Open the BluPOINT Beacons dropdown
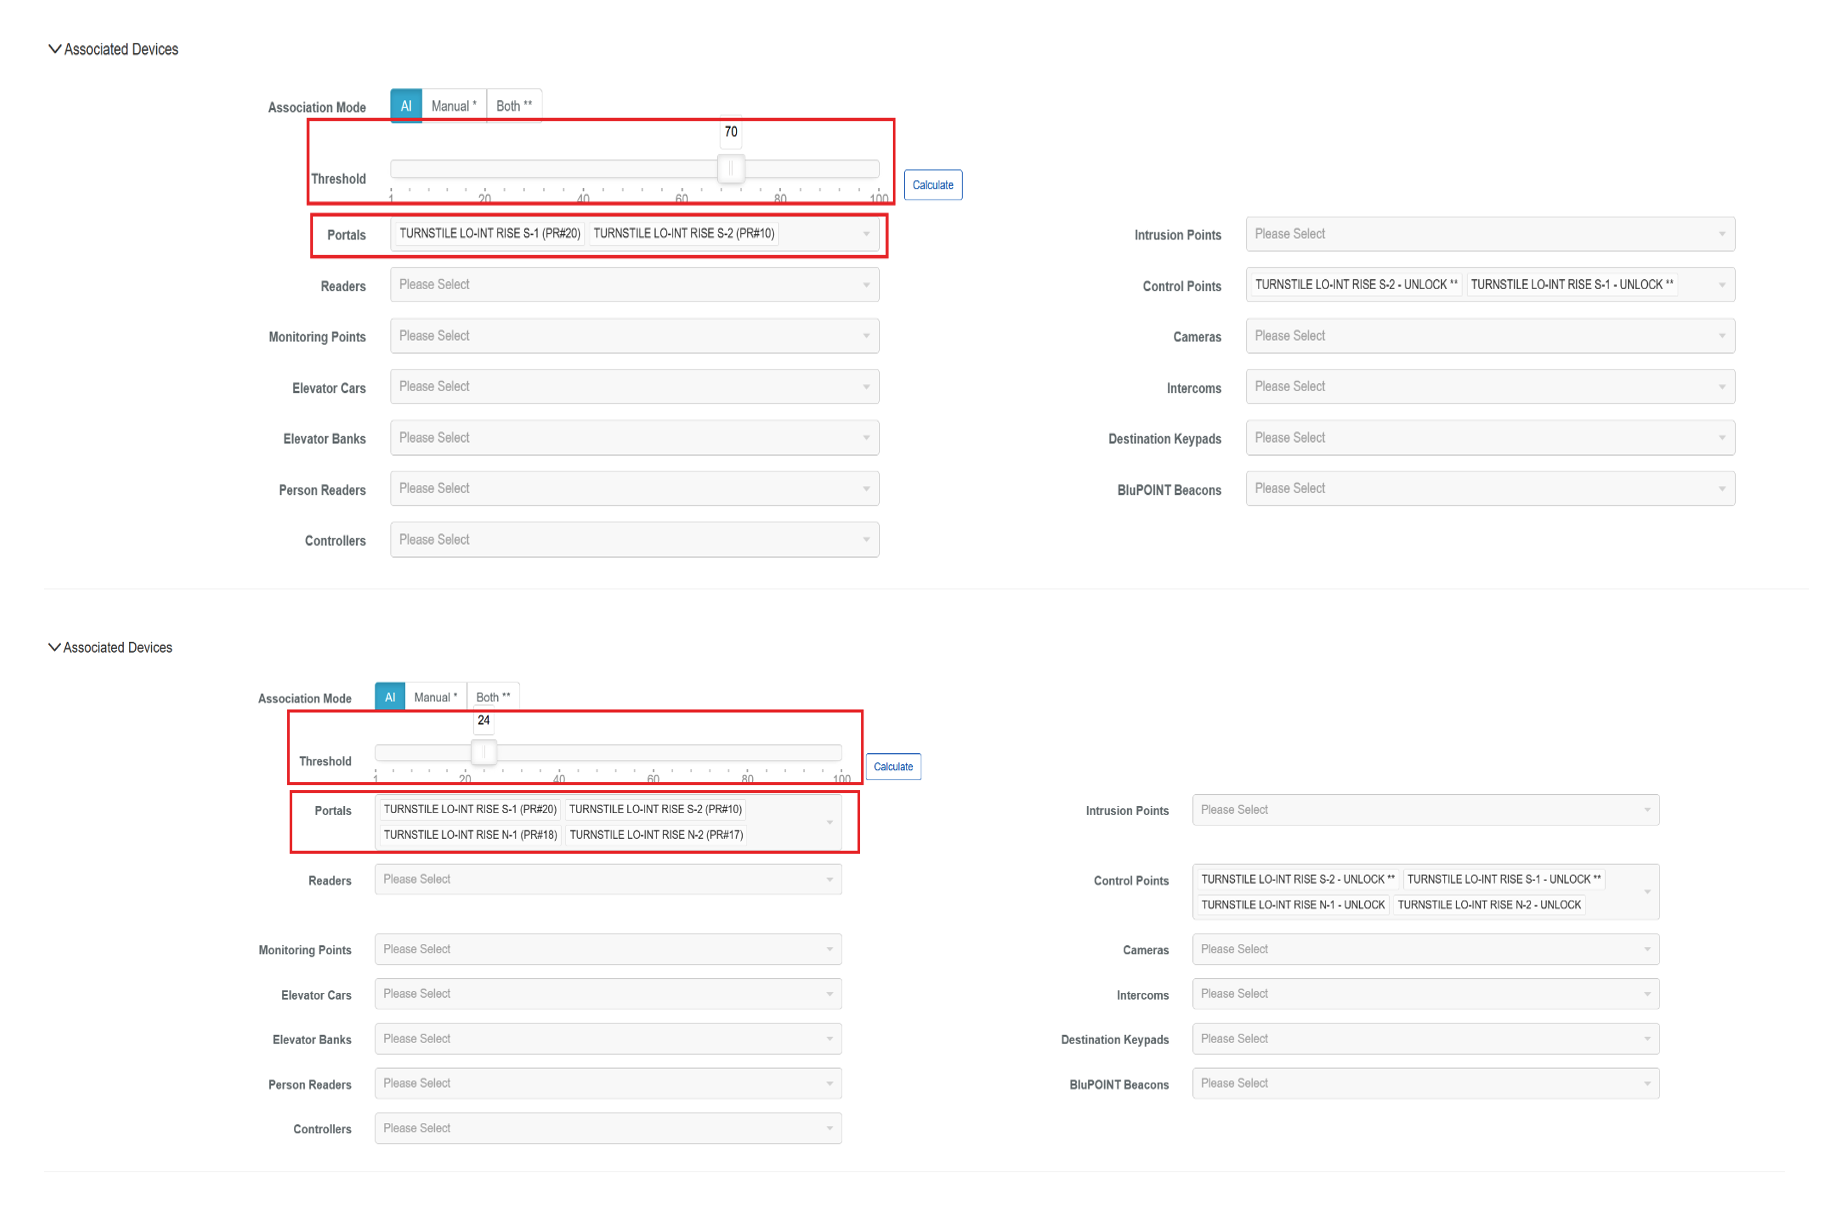This screenshot has height=1212, width=1838. 1489,488
